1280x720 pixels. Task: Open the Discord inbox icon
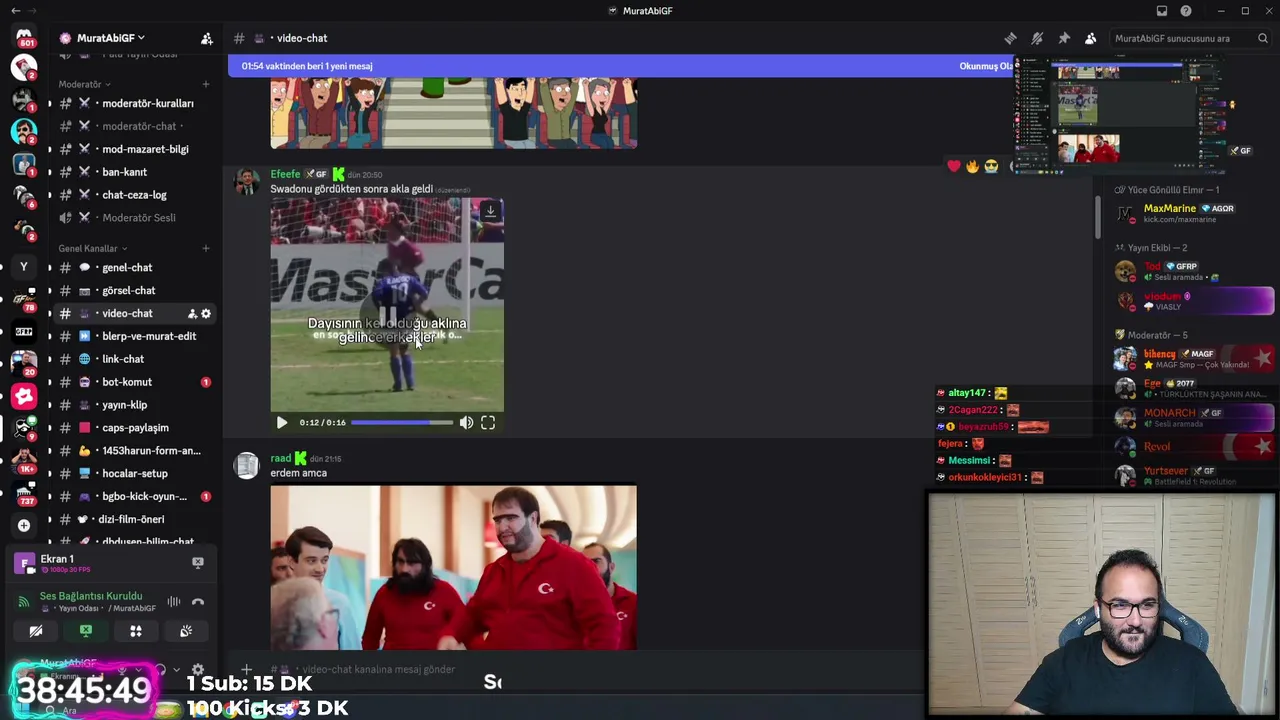(x=1162, y=11)
